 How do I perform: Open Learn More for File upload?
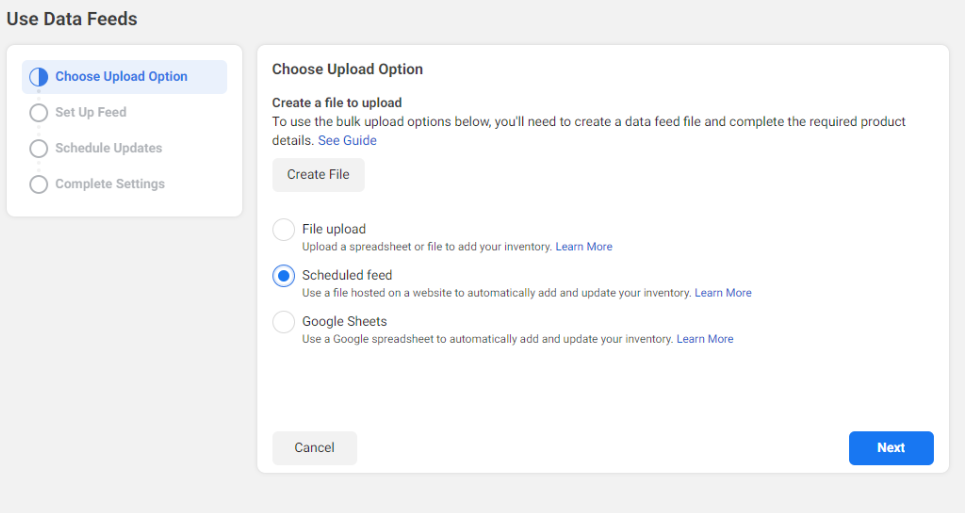click(584, 247)
